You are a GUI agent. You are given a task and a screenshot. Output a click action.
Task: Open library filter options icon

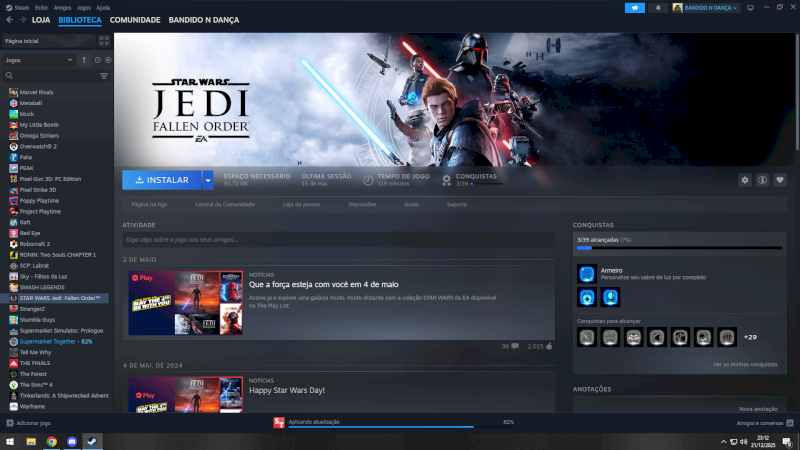tap(104, 75)
